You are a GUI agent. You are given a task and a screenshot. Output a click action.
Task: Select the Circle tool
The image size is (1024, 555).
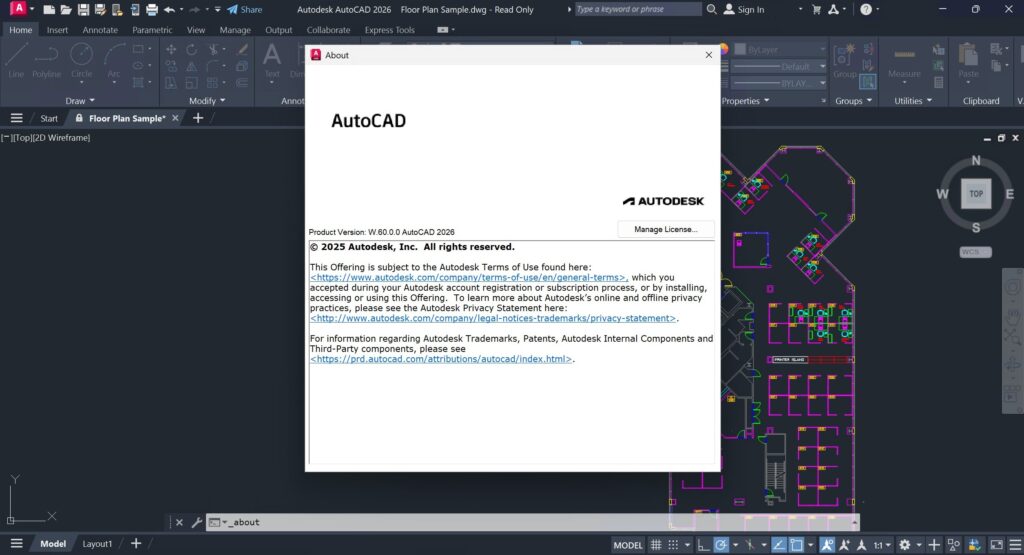pos(81,61)
